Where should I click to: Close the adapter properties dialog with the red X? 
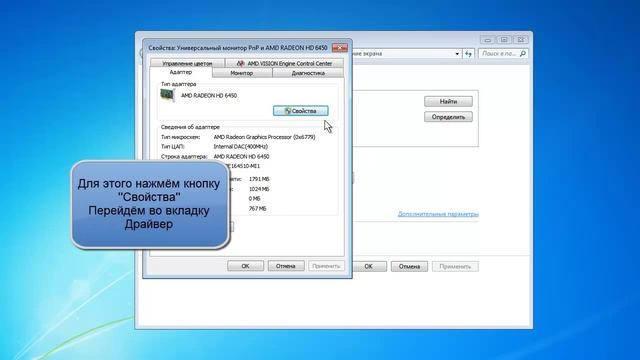point(340,48)
